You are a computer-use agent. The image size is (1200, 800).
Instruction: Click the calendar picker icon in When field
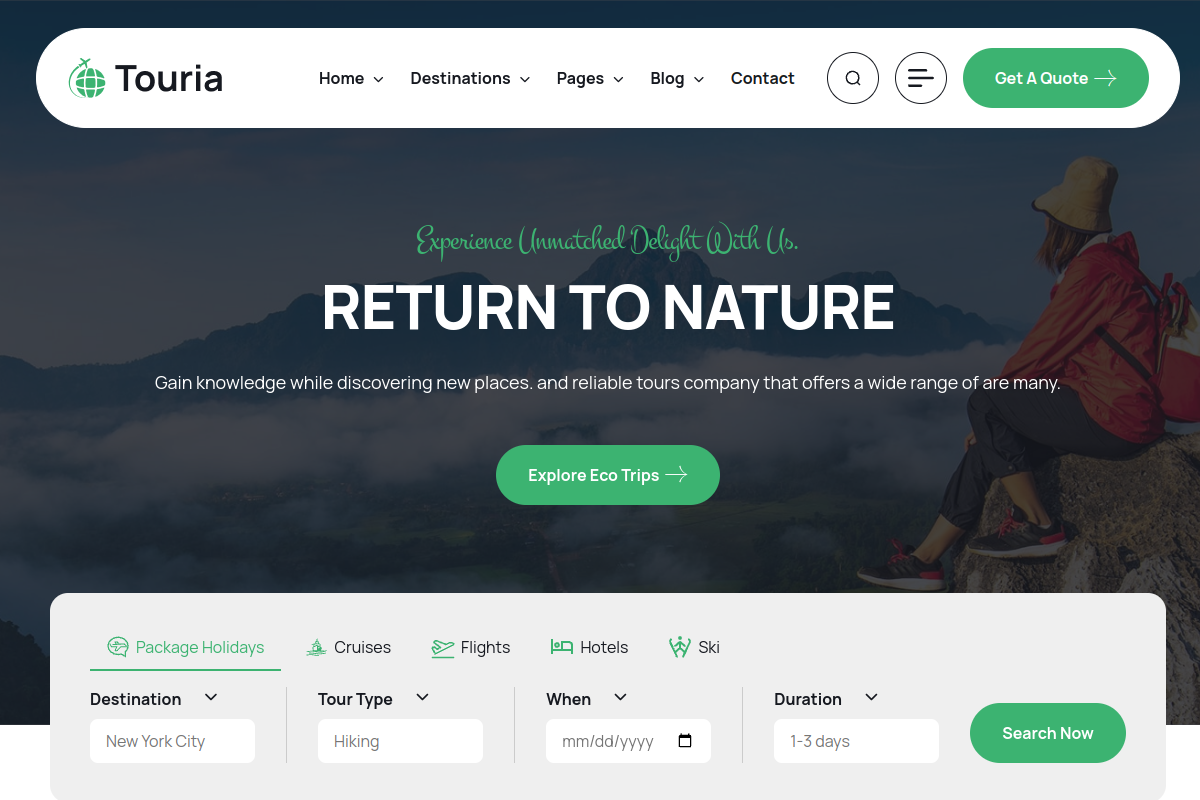tap(685, 741)
